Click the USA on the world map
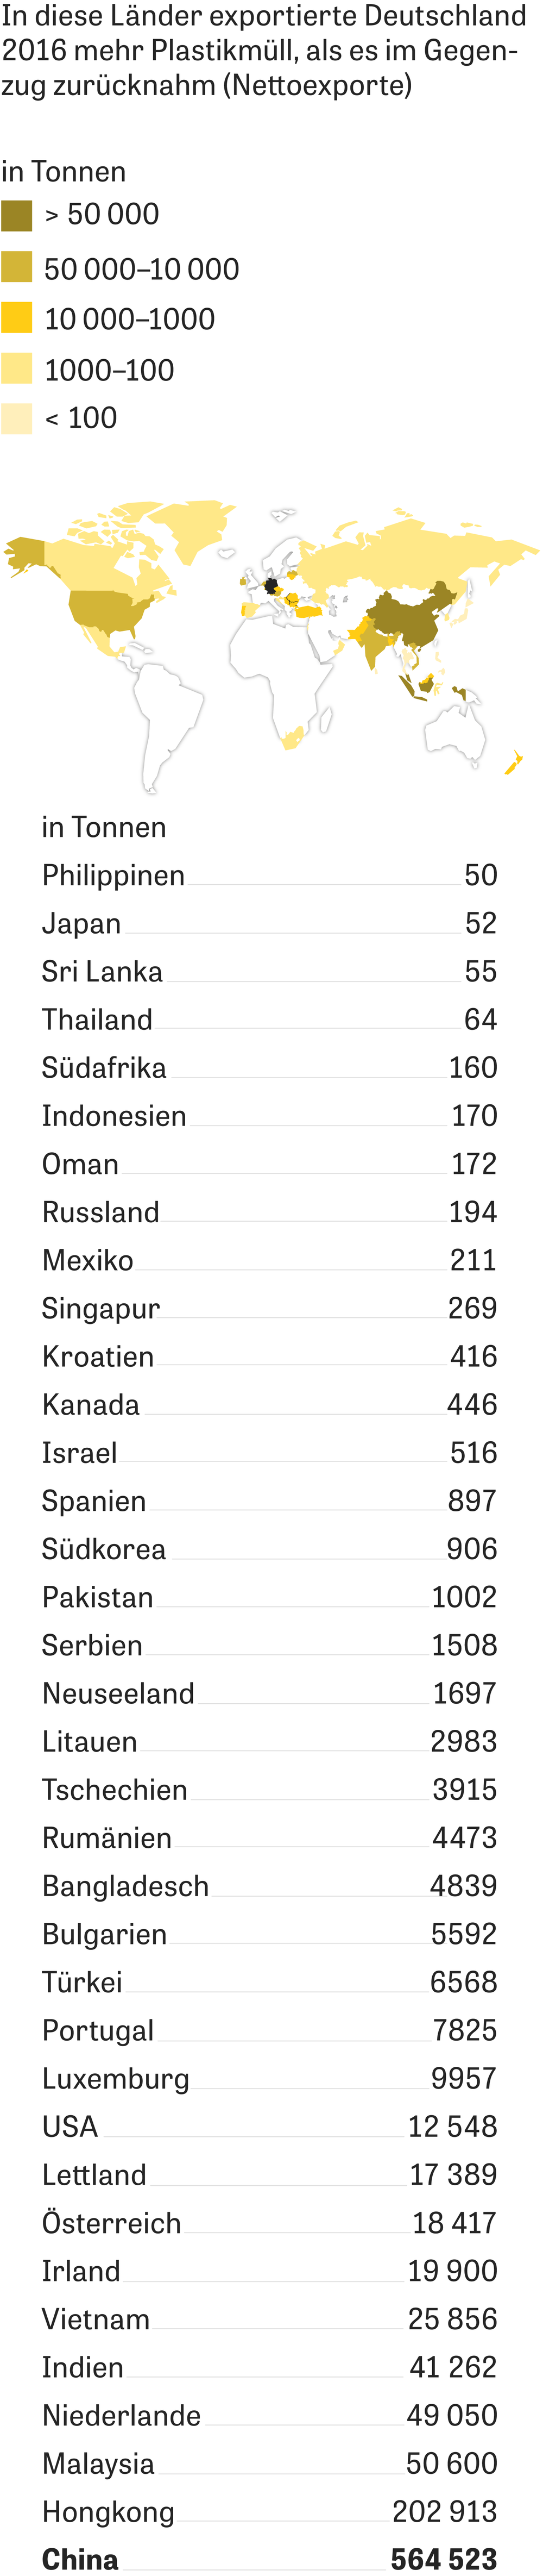Viewport: 543px width, 2576px height. (105, 610)
